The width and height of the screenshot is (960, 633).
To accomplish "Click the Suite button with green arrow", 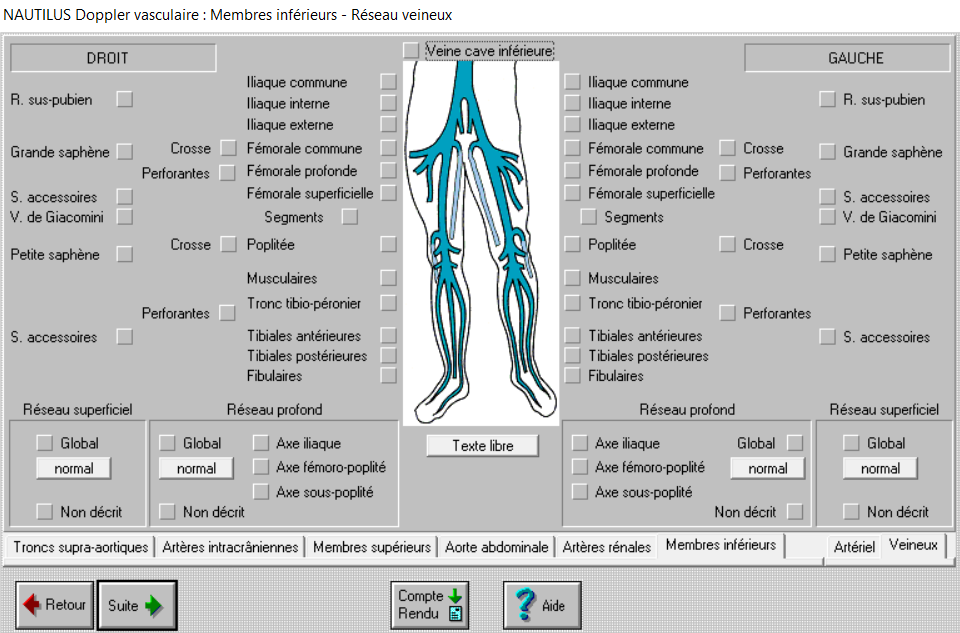I will (x=136, y=605).
